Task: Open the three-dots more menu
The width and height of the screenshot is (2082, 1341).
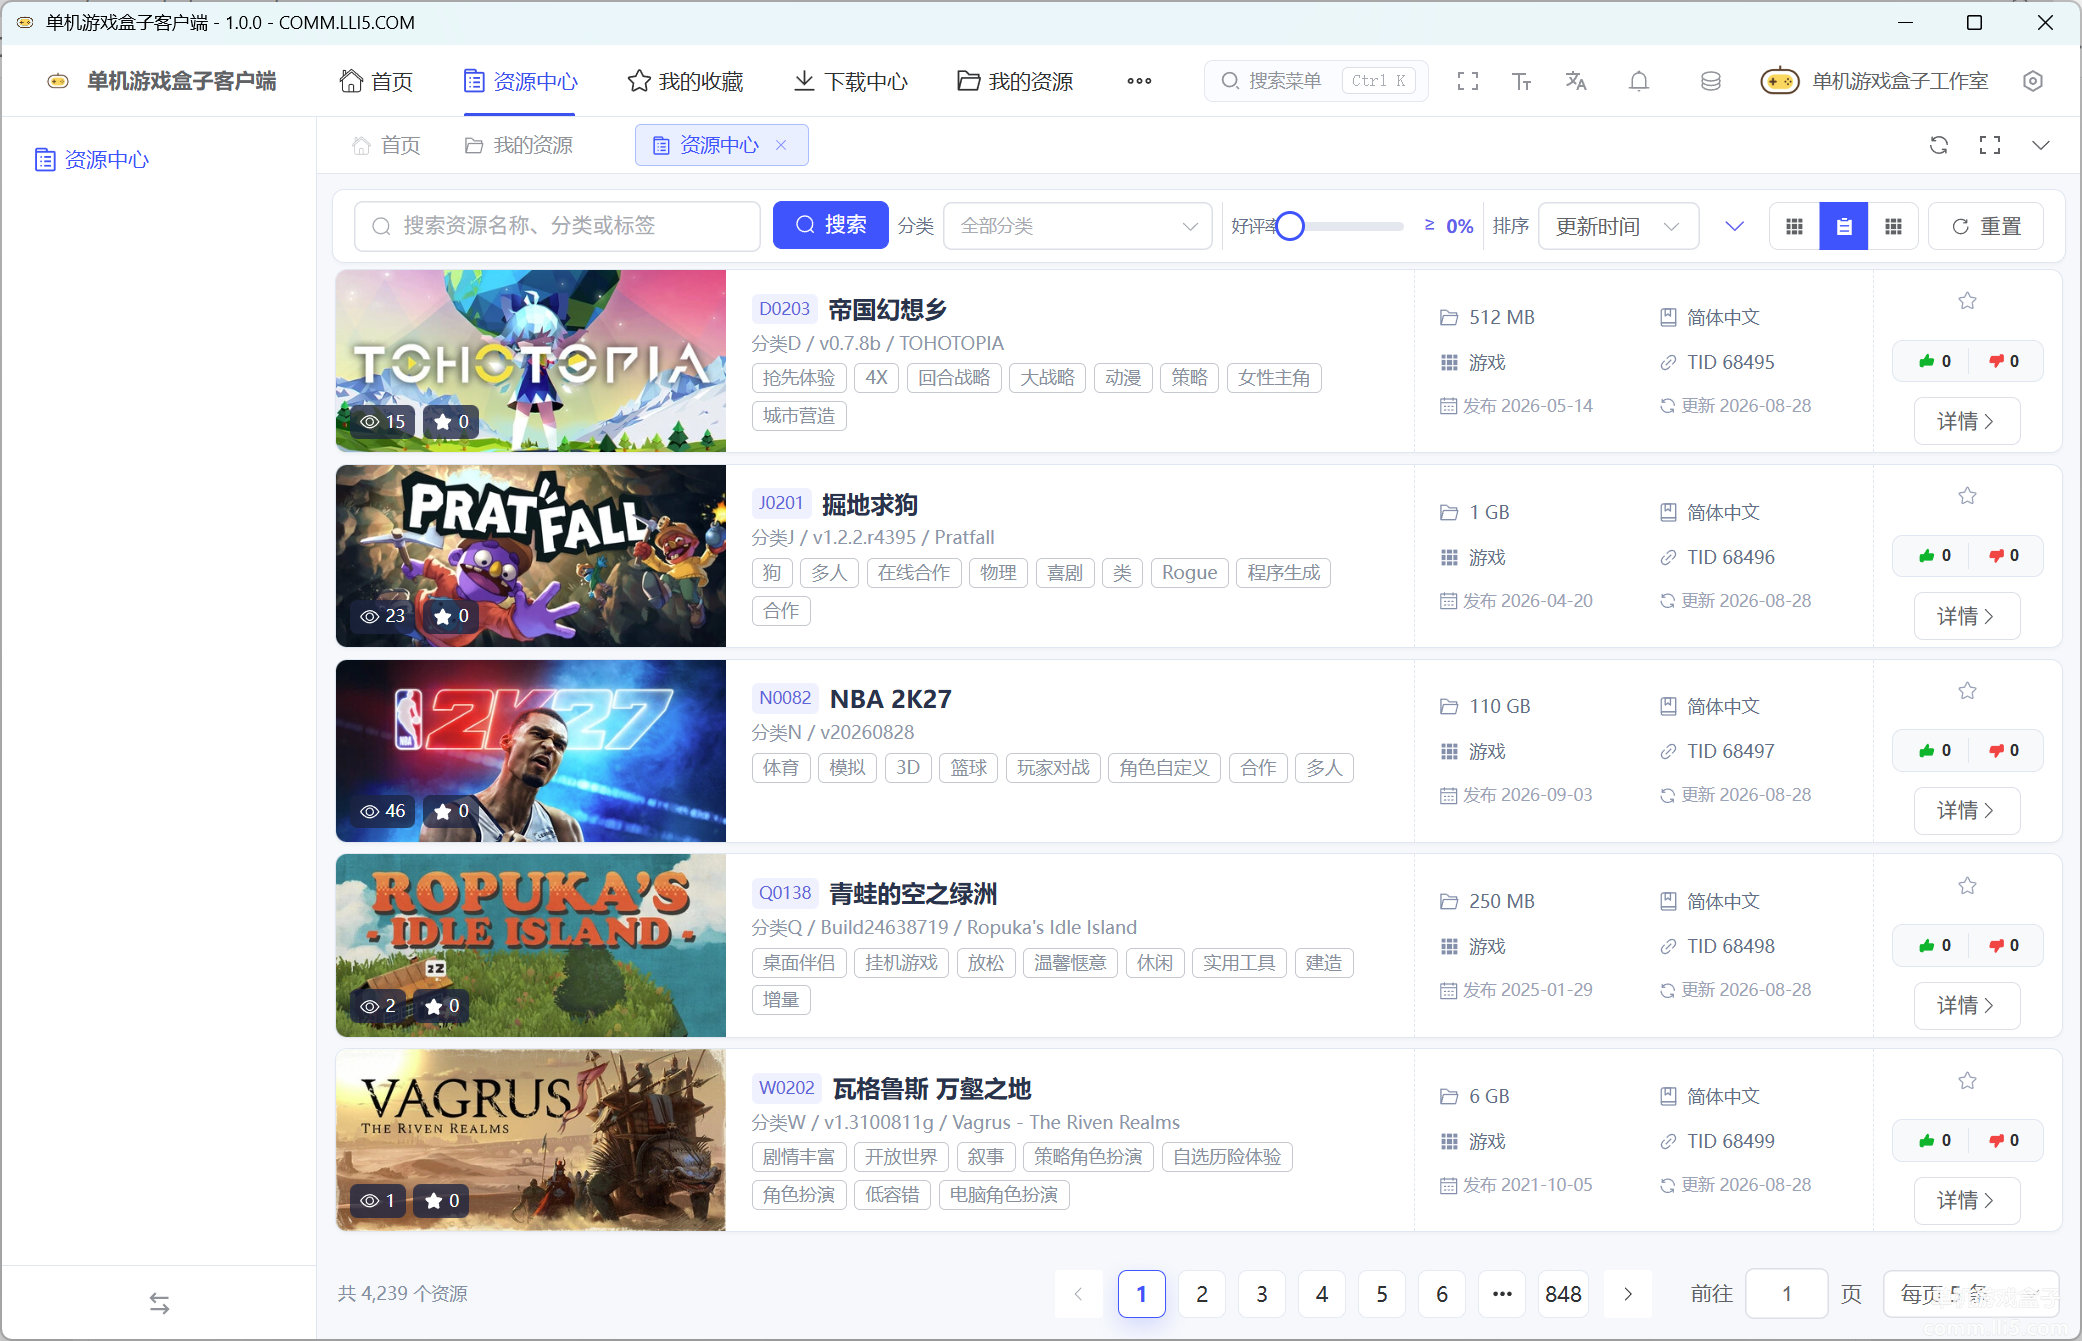Action: click(x=1139, y=81)
